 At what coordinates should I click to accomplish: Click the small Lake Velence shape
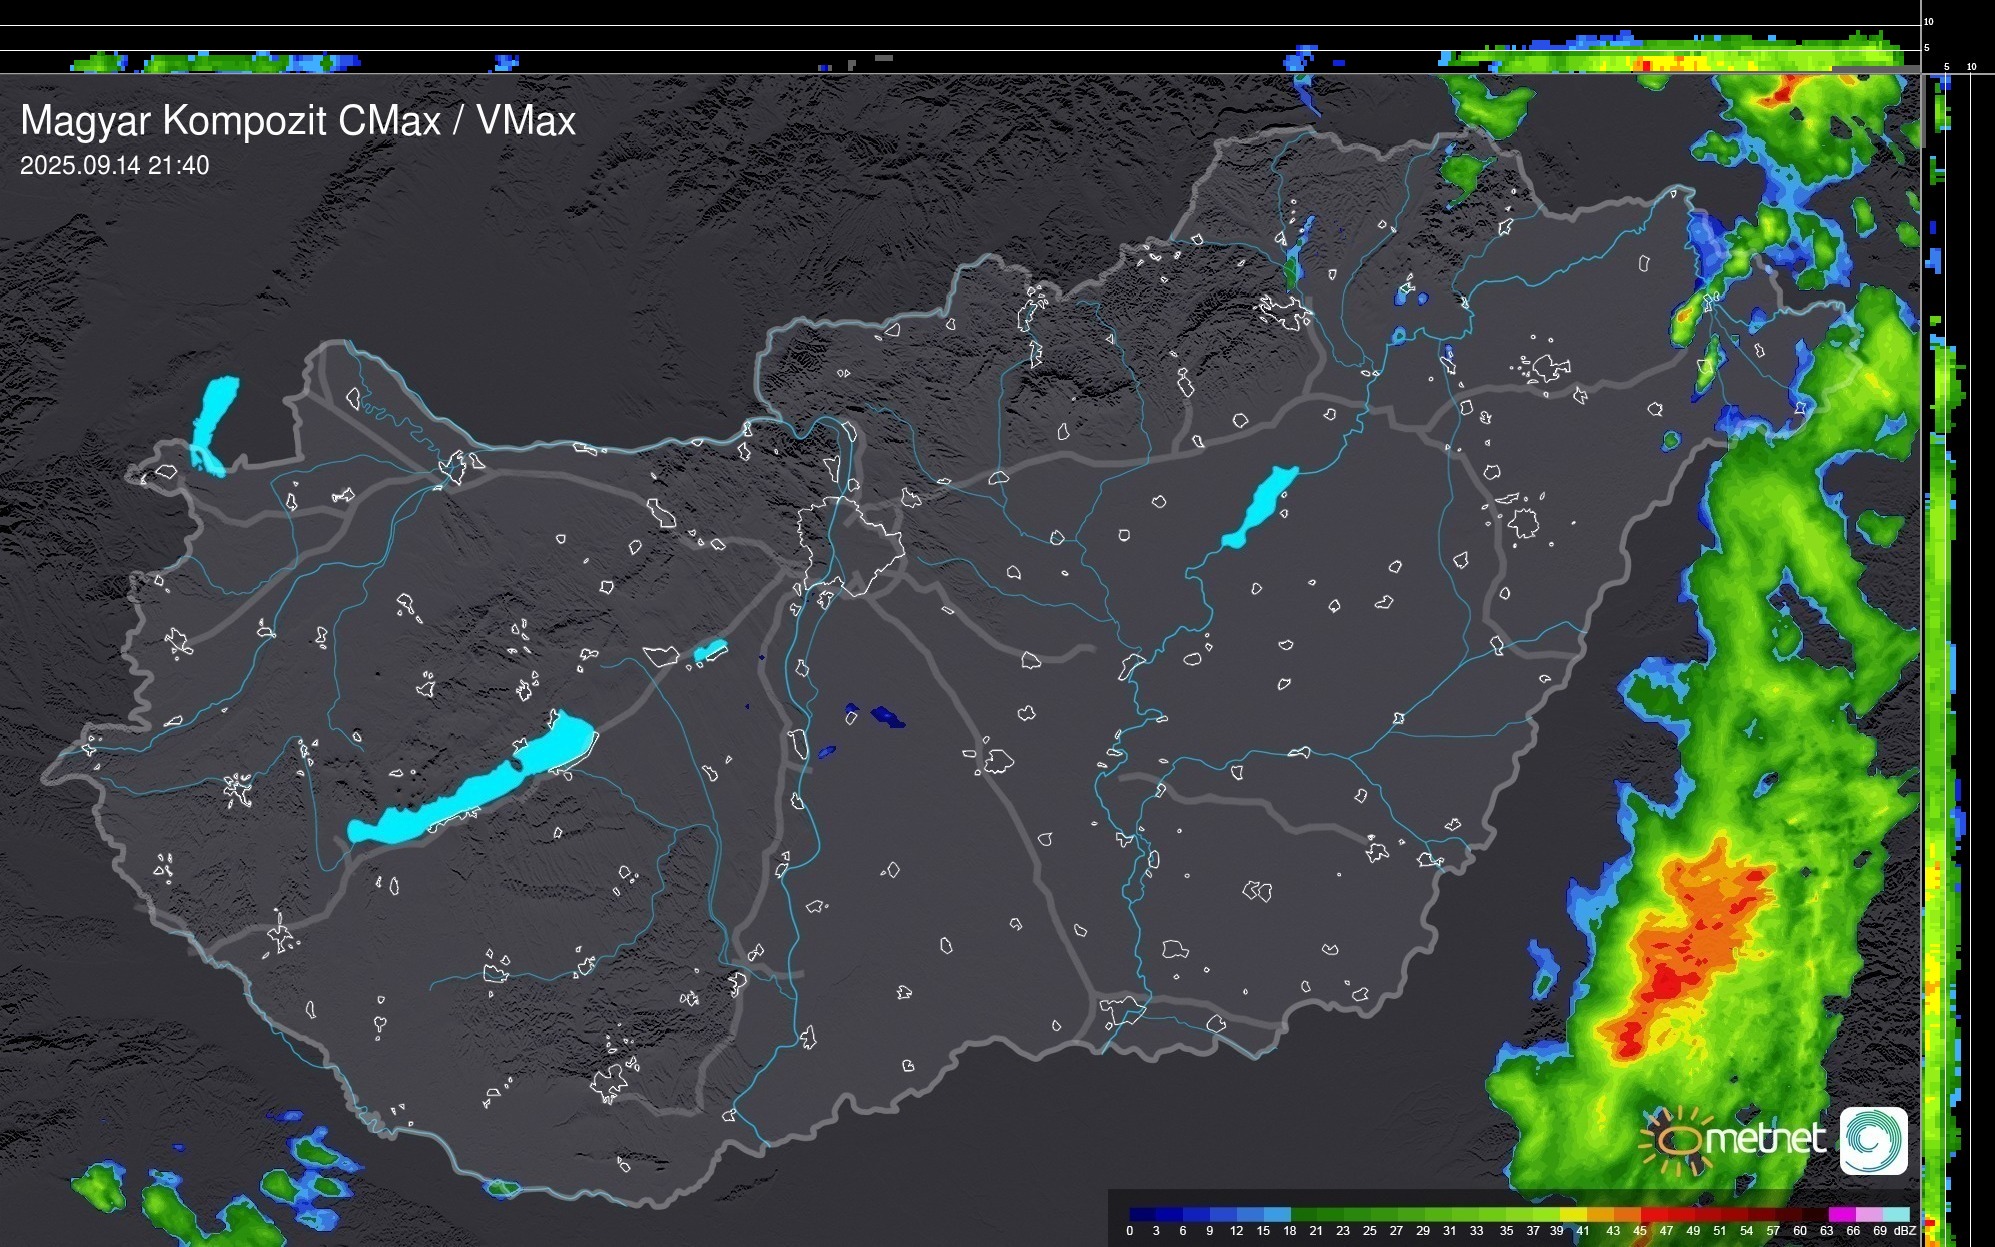tap(710, 651)
